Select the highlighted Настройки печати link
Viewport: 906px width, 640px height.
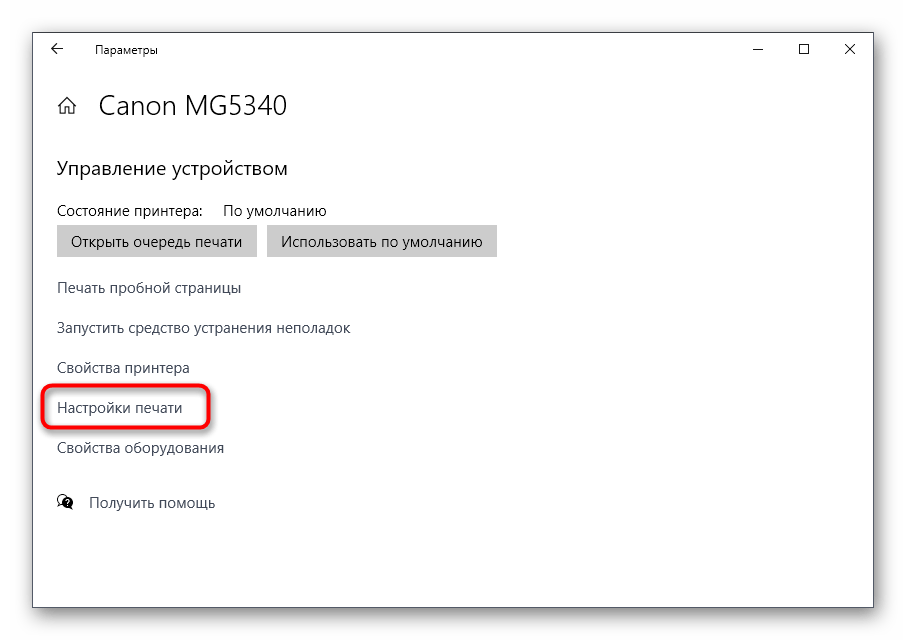tap(120, 408)
